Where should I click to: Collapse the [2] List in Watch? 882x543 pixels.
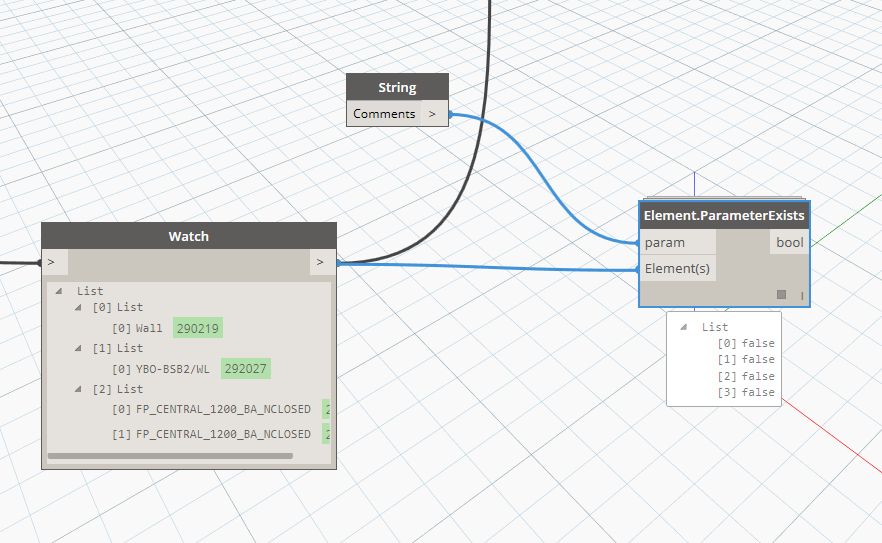point(79,389)
